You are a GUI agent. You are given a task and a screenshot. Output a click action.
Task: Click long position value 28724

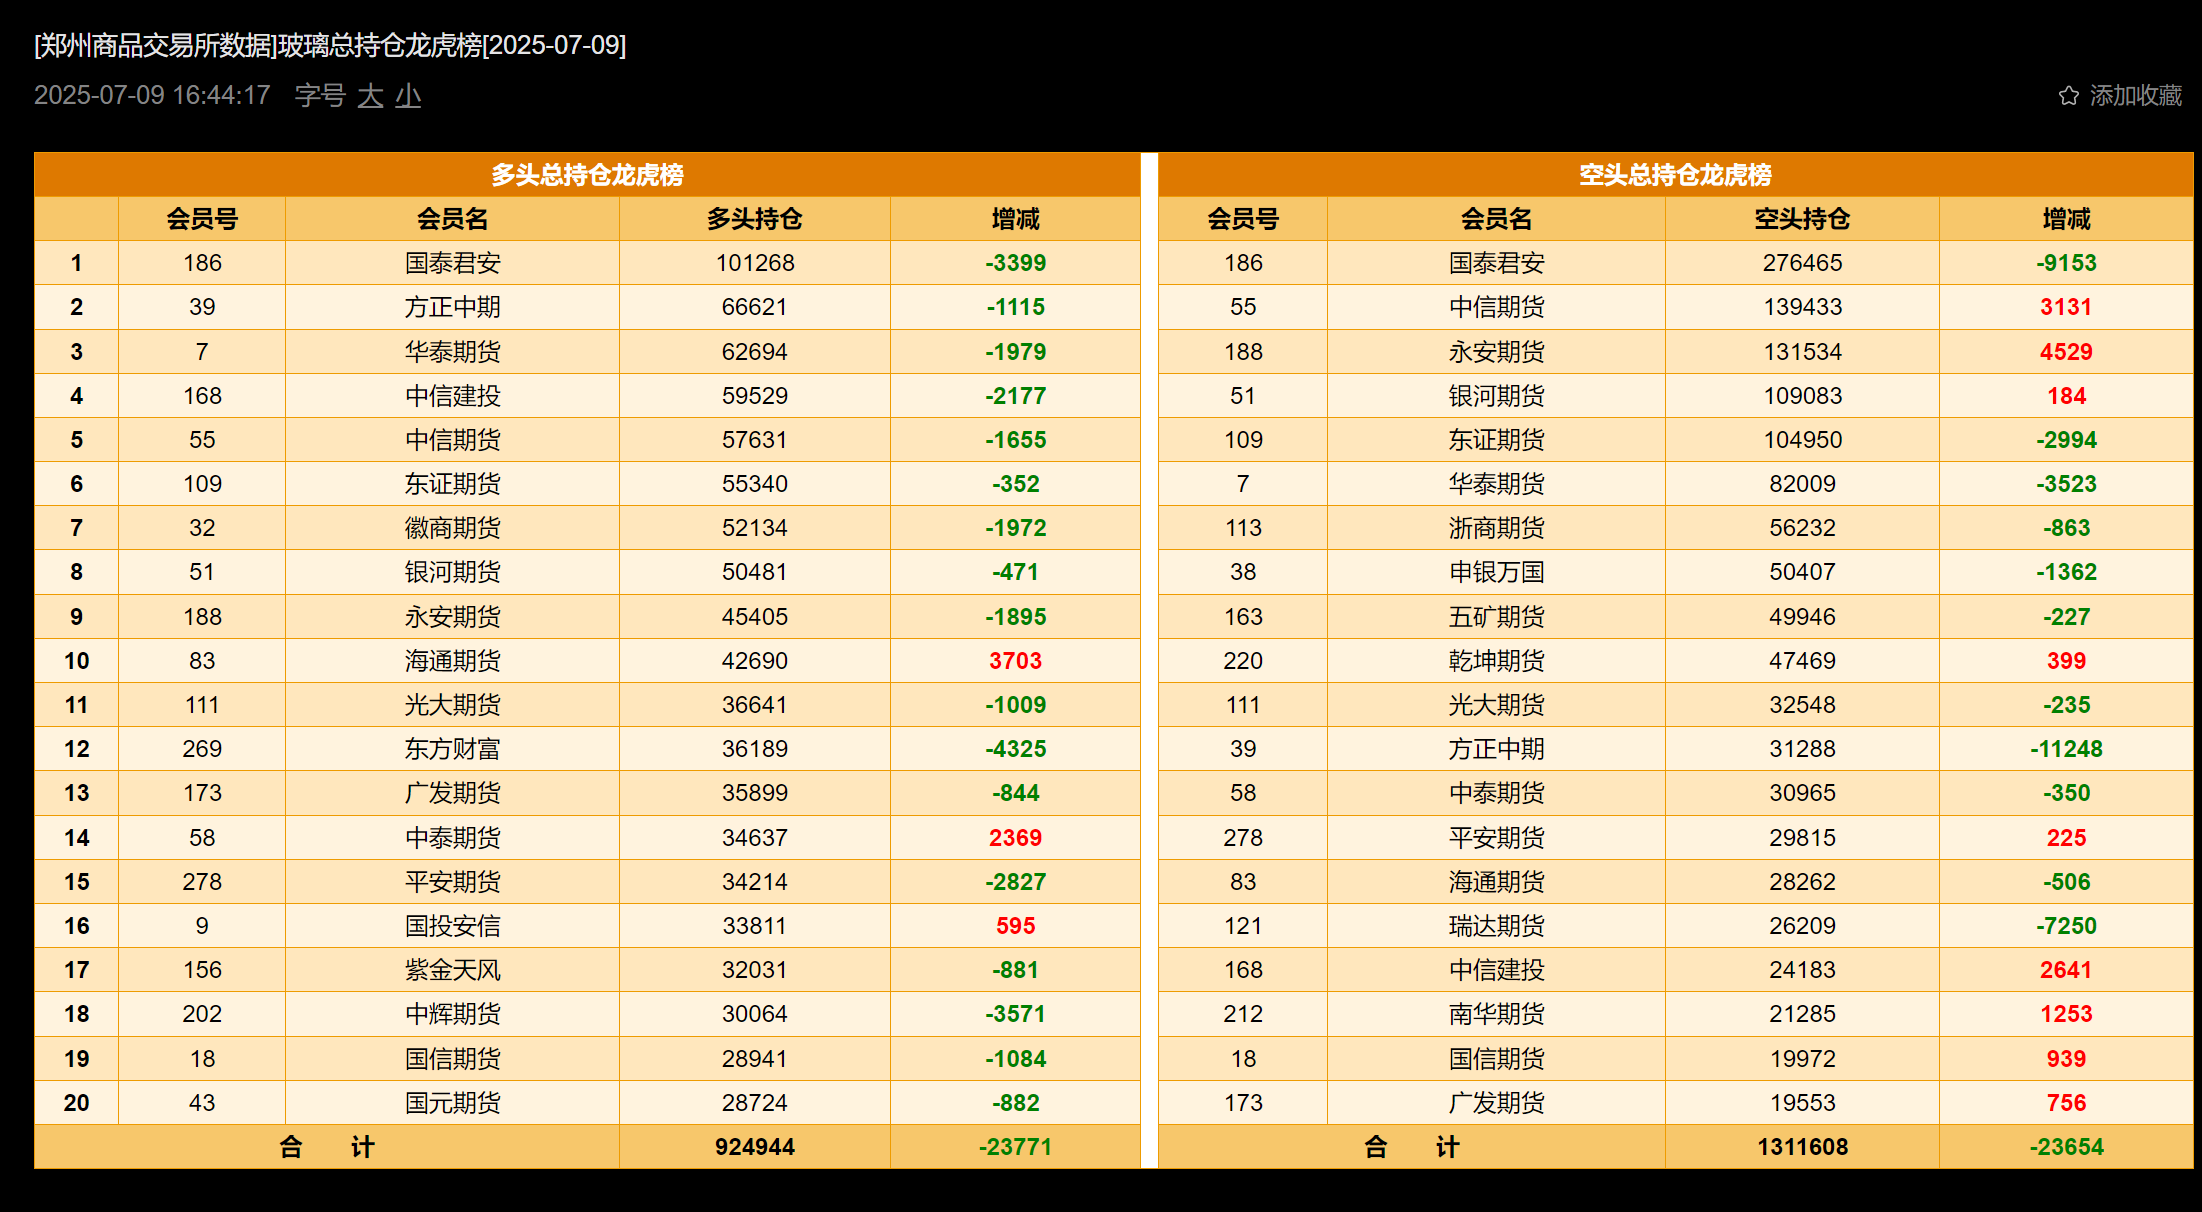pos(755,1103)
